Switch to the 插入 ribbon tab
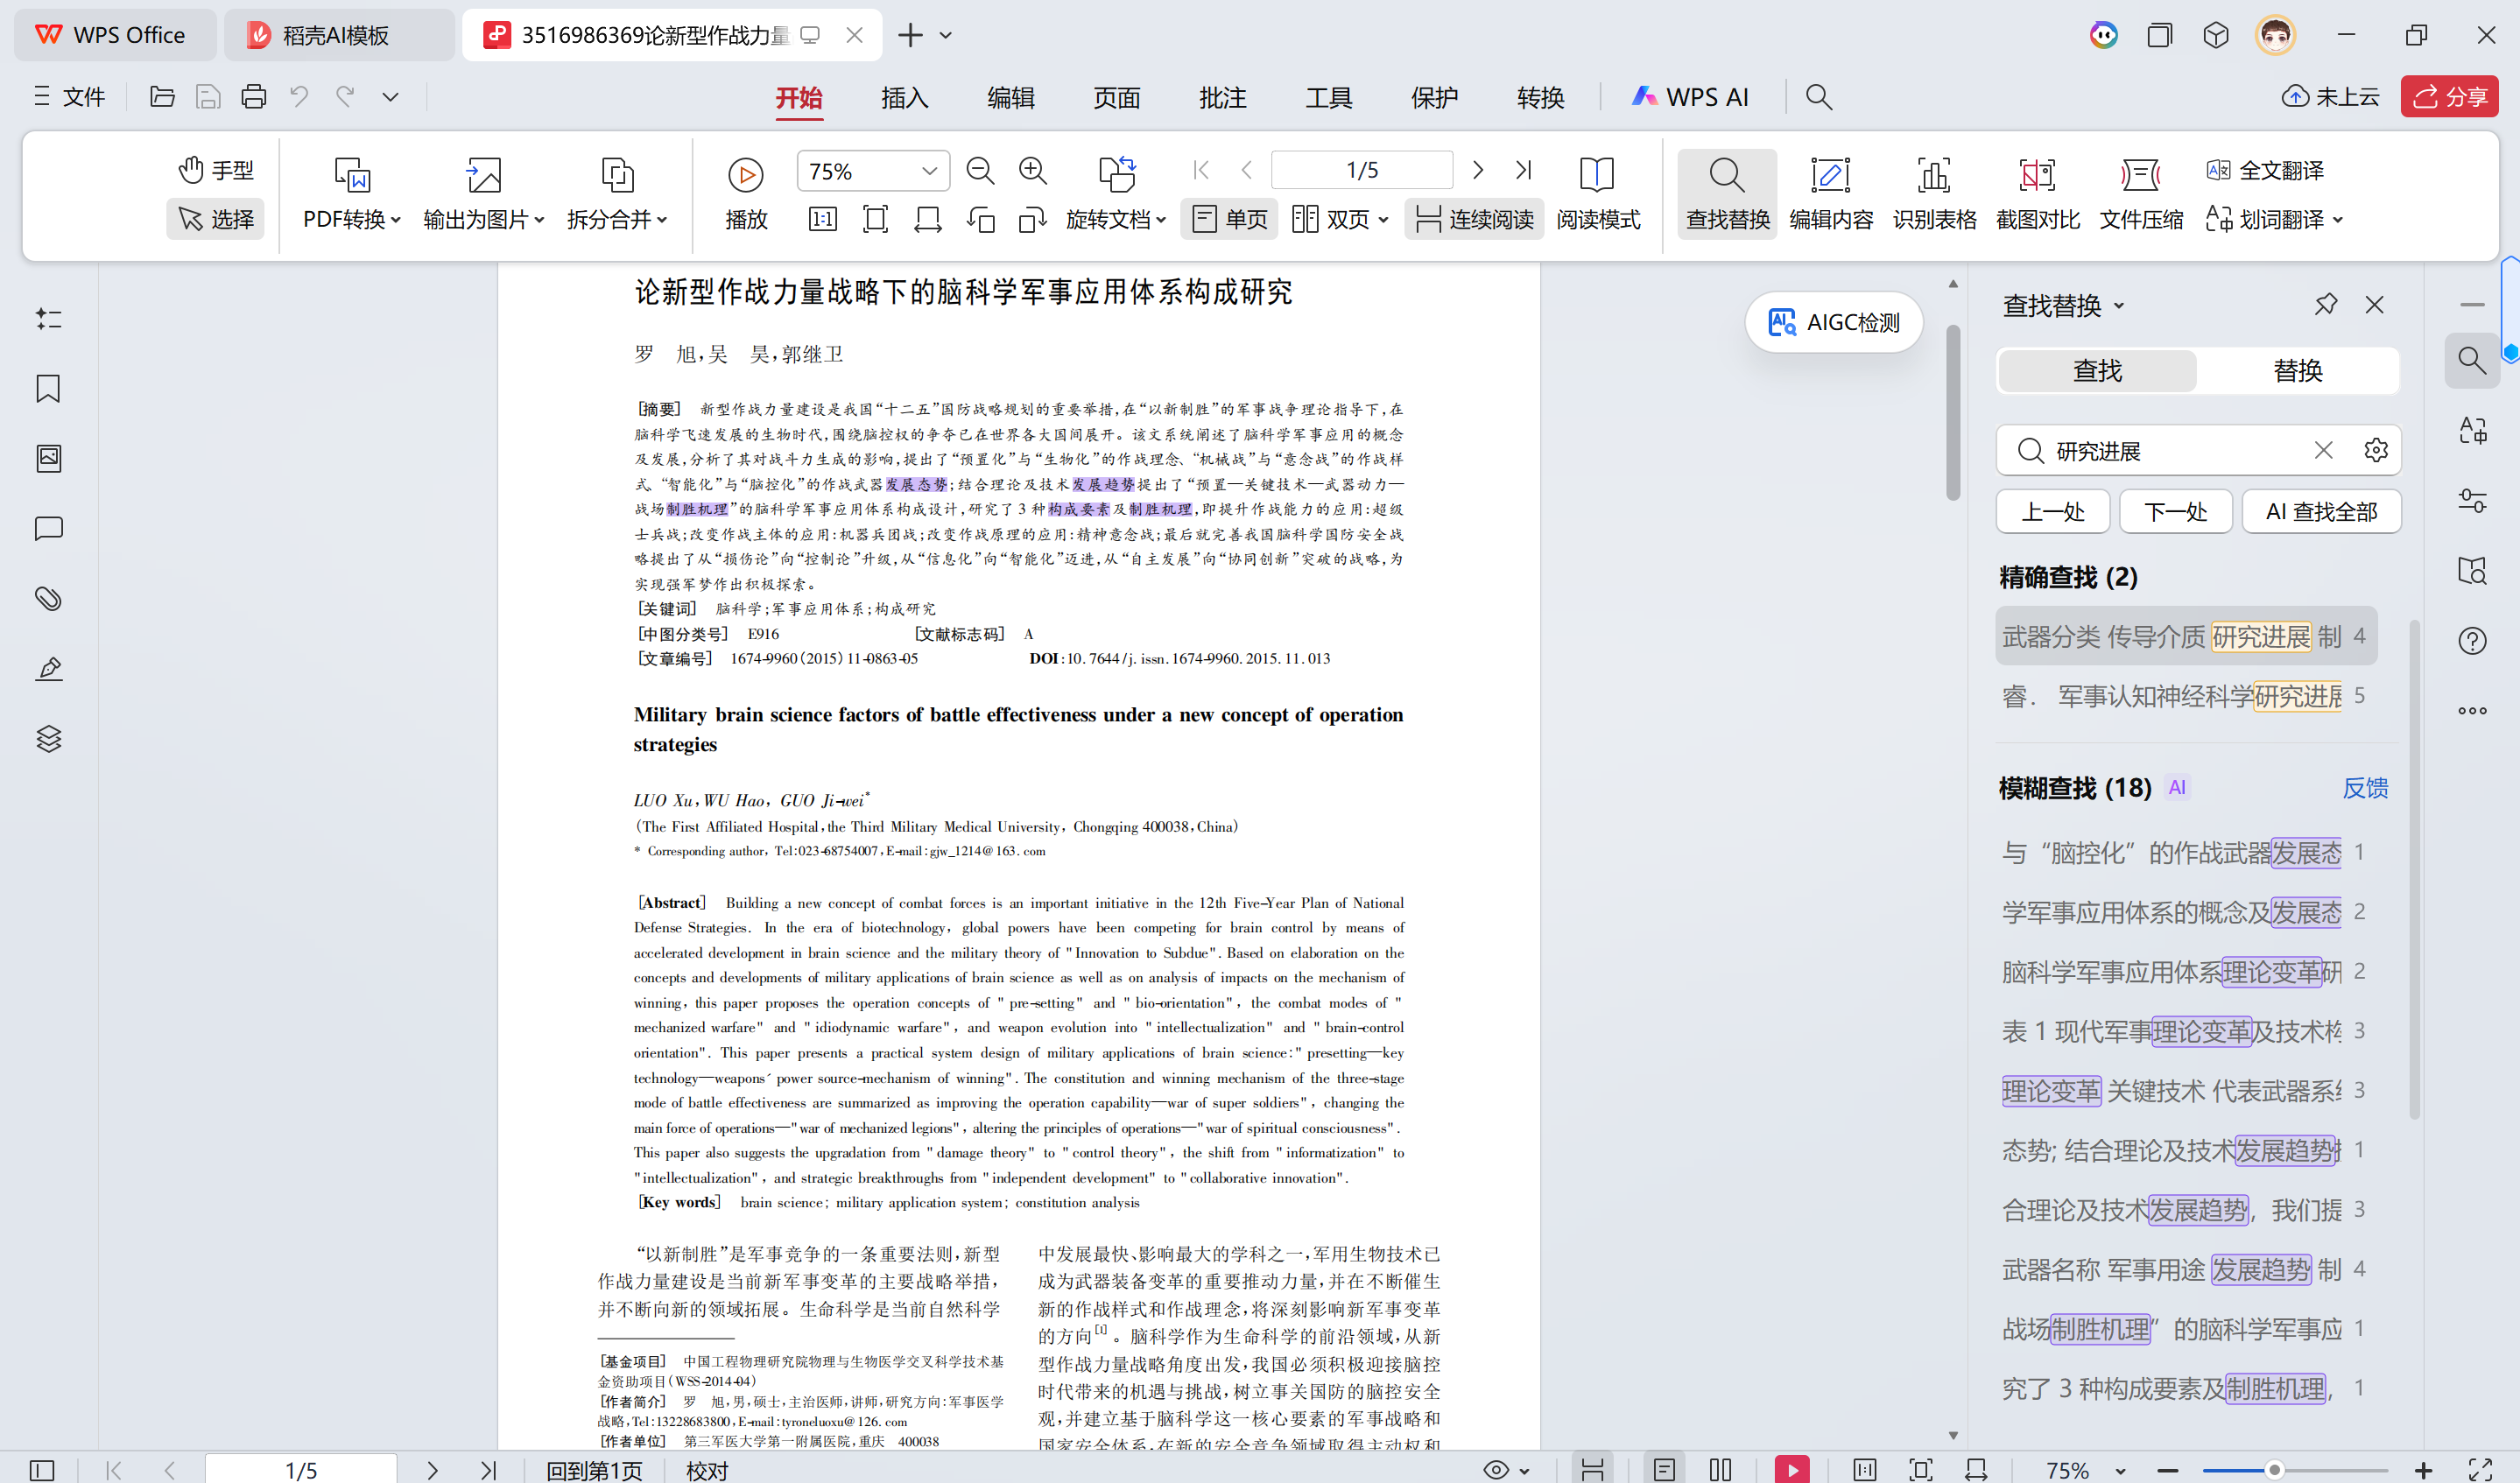Screen dimensions: 2520x1483 click(x=904, y=97)
